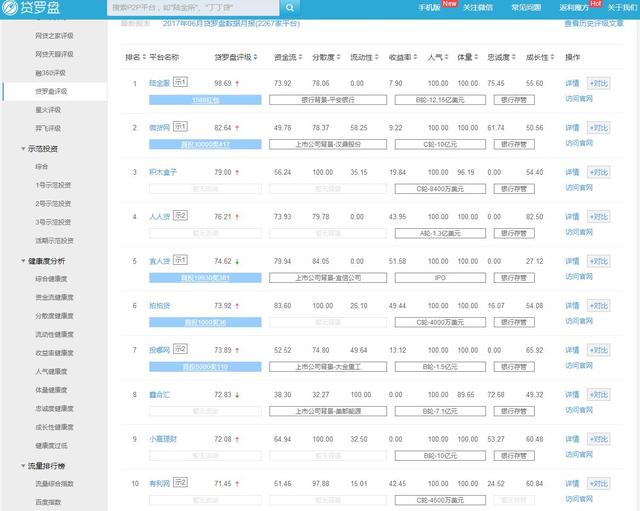Open the 积木盒子 platform link
This screenshot has width=640, height=511.
pos(163,172)
